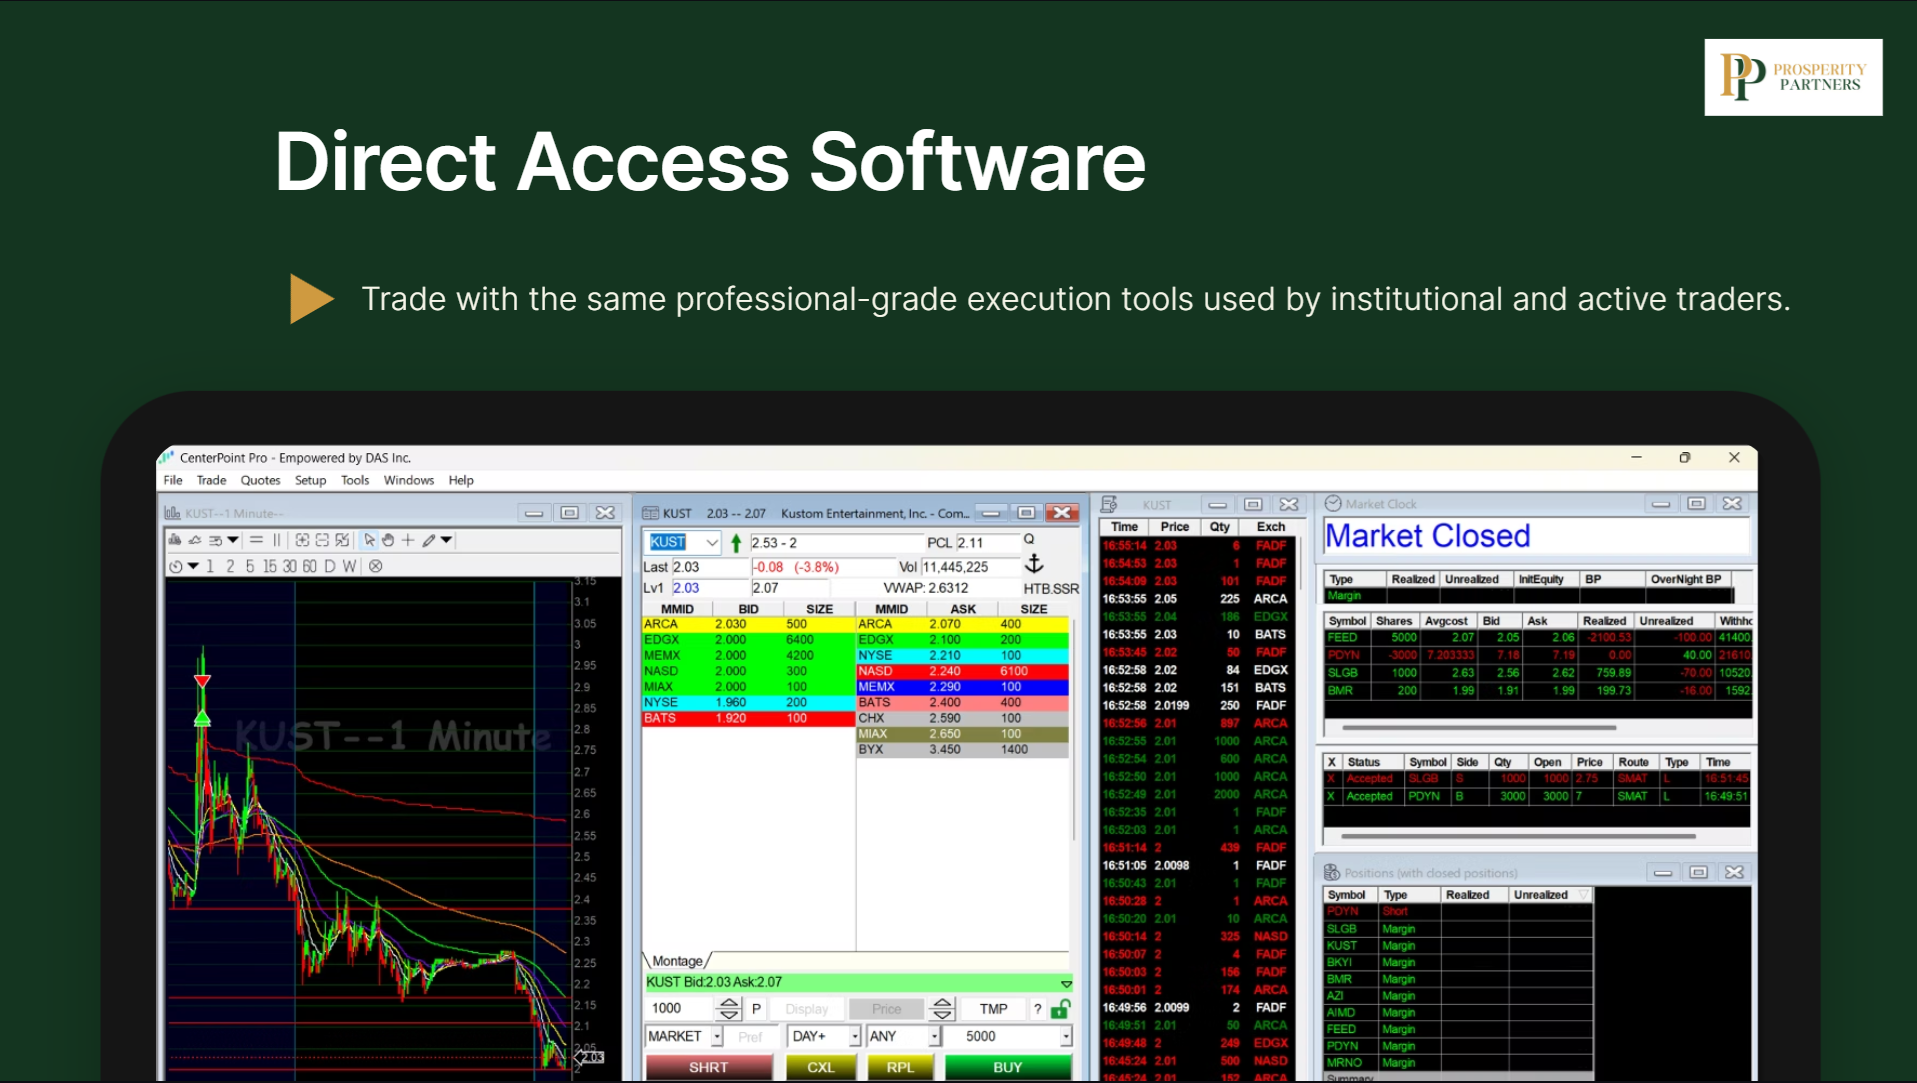Click the P button next to quantity
1917x1083 pixels.
756,1009
